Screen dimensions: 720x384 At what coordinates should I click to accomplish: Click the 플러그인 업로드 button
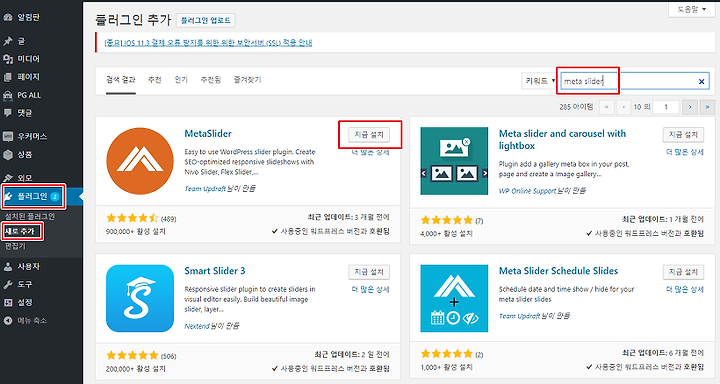click(x=206, y=20)
